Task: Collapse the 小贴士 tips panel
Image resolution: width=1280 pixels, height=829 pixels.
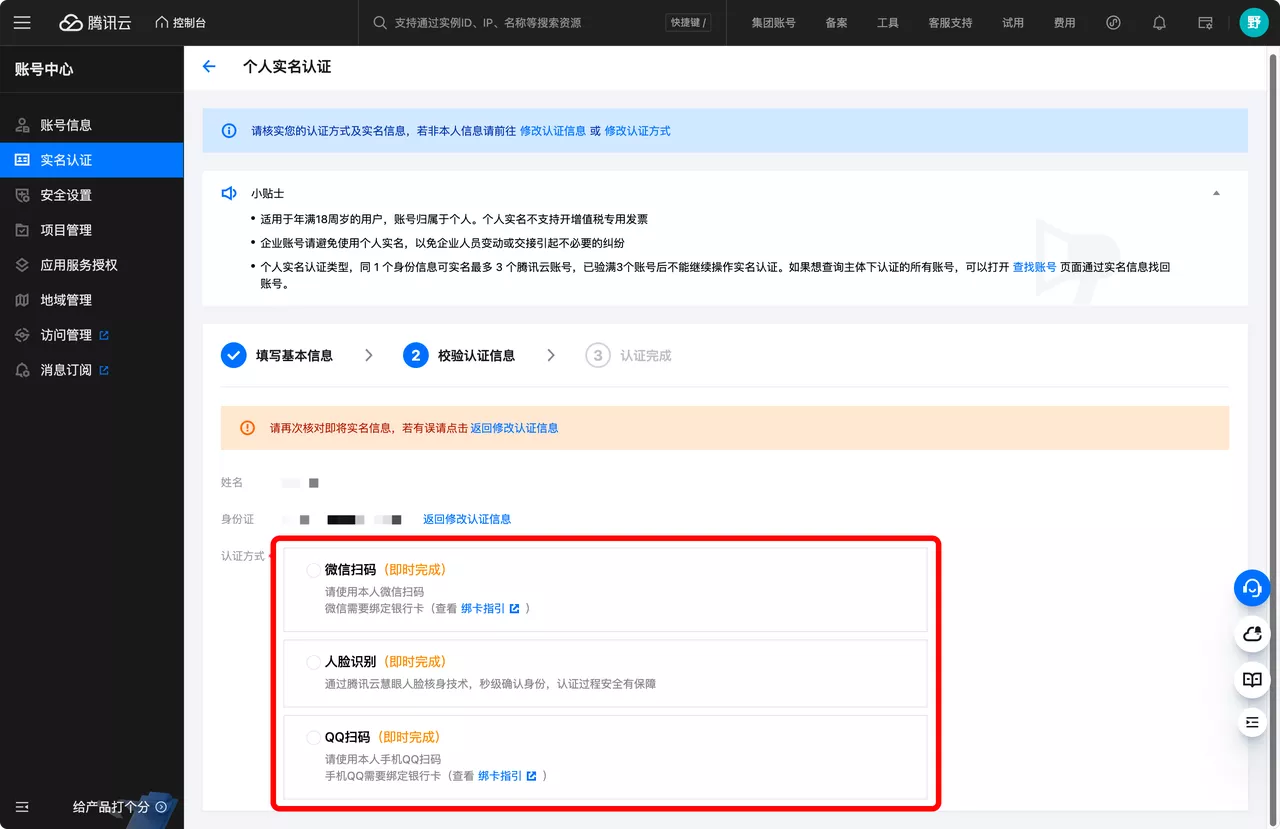Action: (1216, 191)
